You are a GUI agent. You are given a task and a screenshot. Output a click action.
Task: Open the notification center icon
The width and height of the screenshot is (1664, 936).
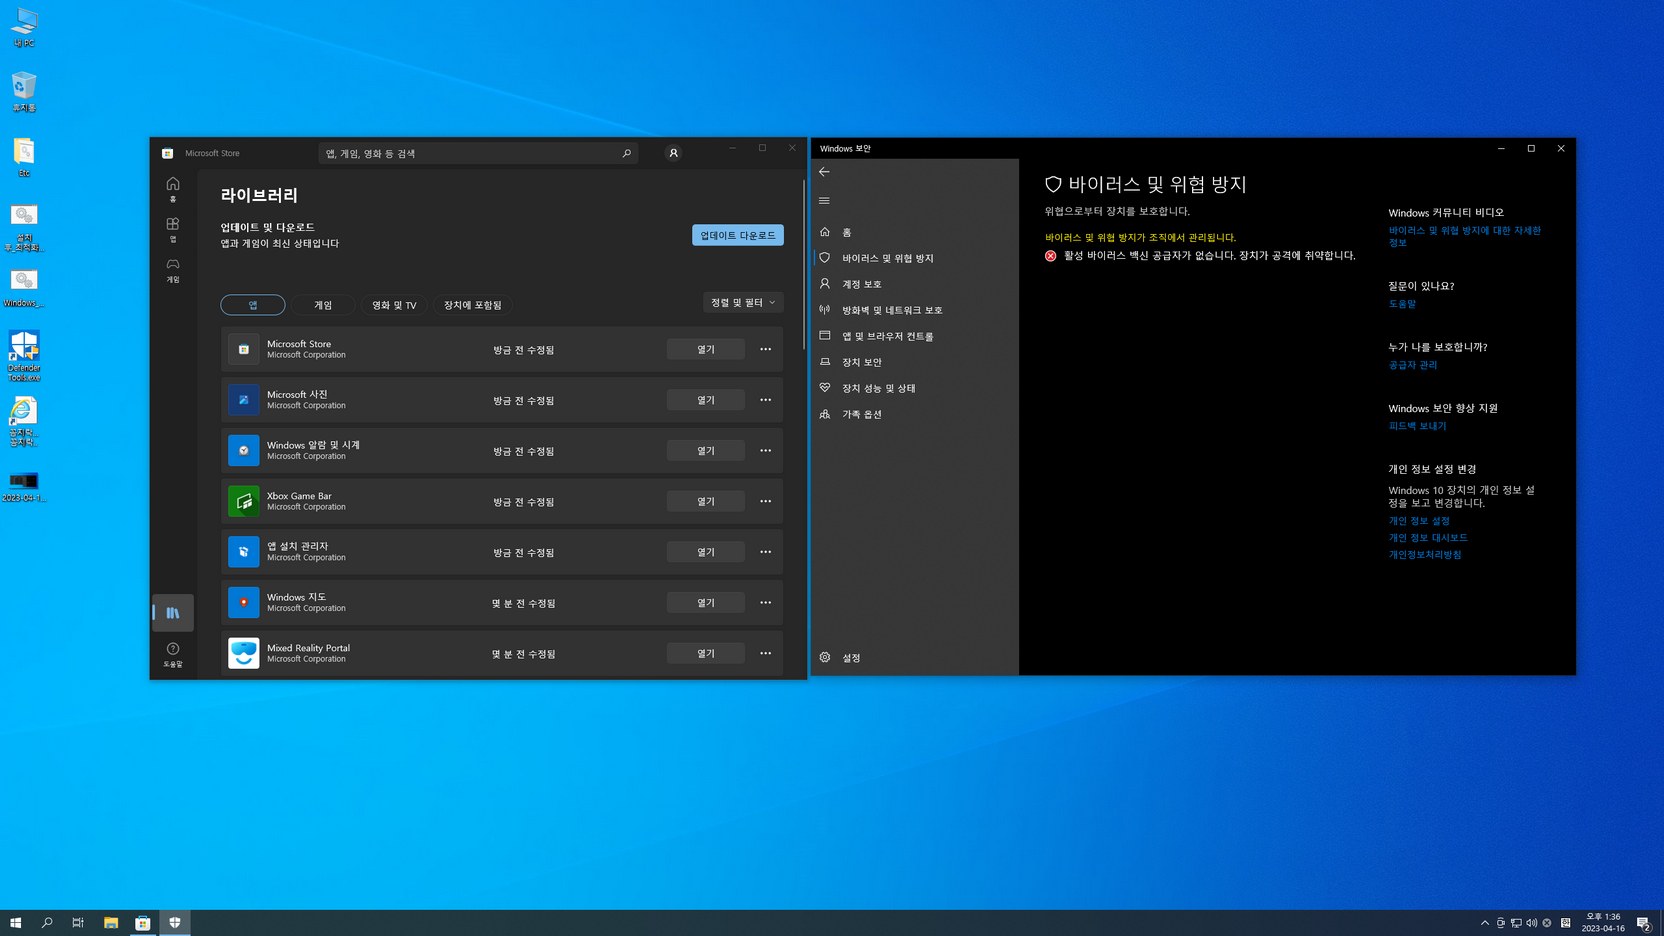click(x=1644, y=923)
